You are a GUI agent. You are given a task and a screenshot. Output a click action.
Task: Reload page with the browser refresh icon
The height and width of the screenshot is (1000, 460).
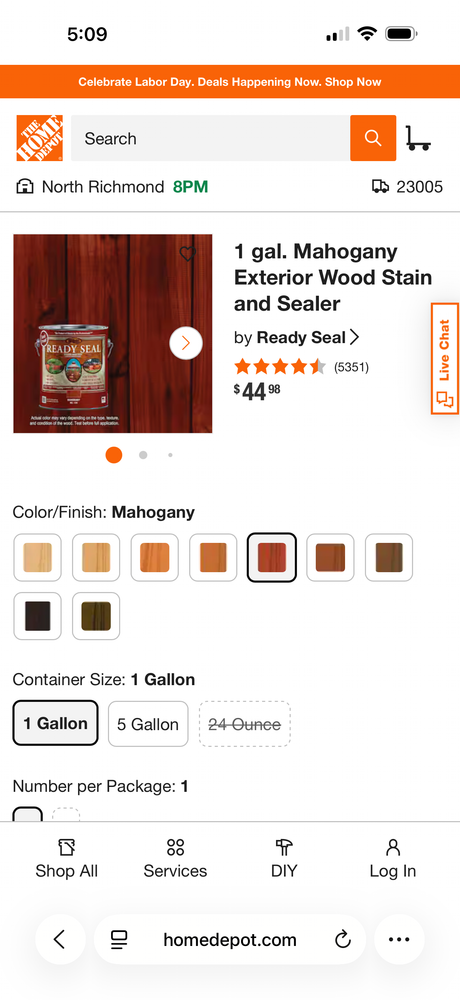click(343, 939)
